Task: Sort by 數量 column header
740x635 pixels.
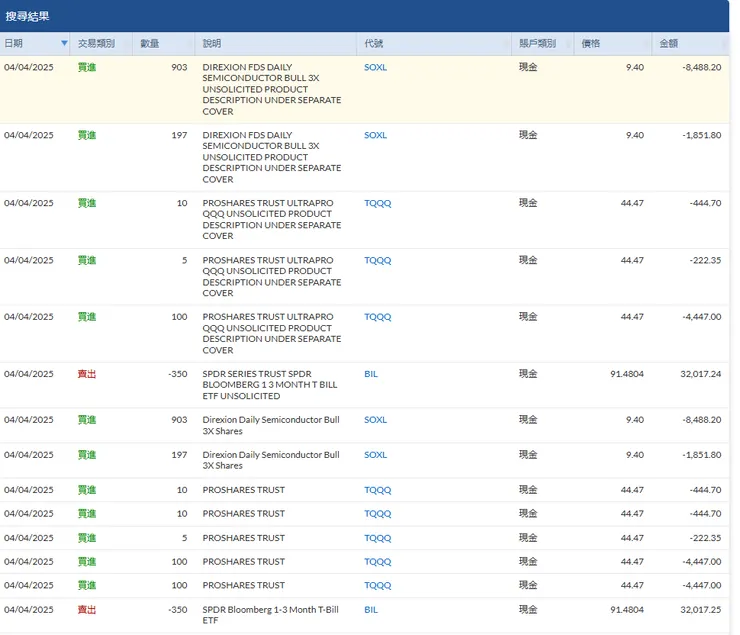Action: (x=150, y=44)
